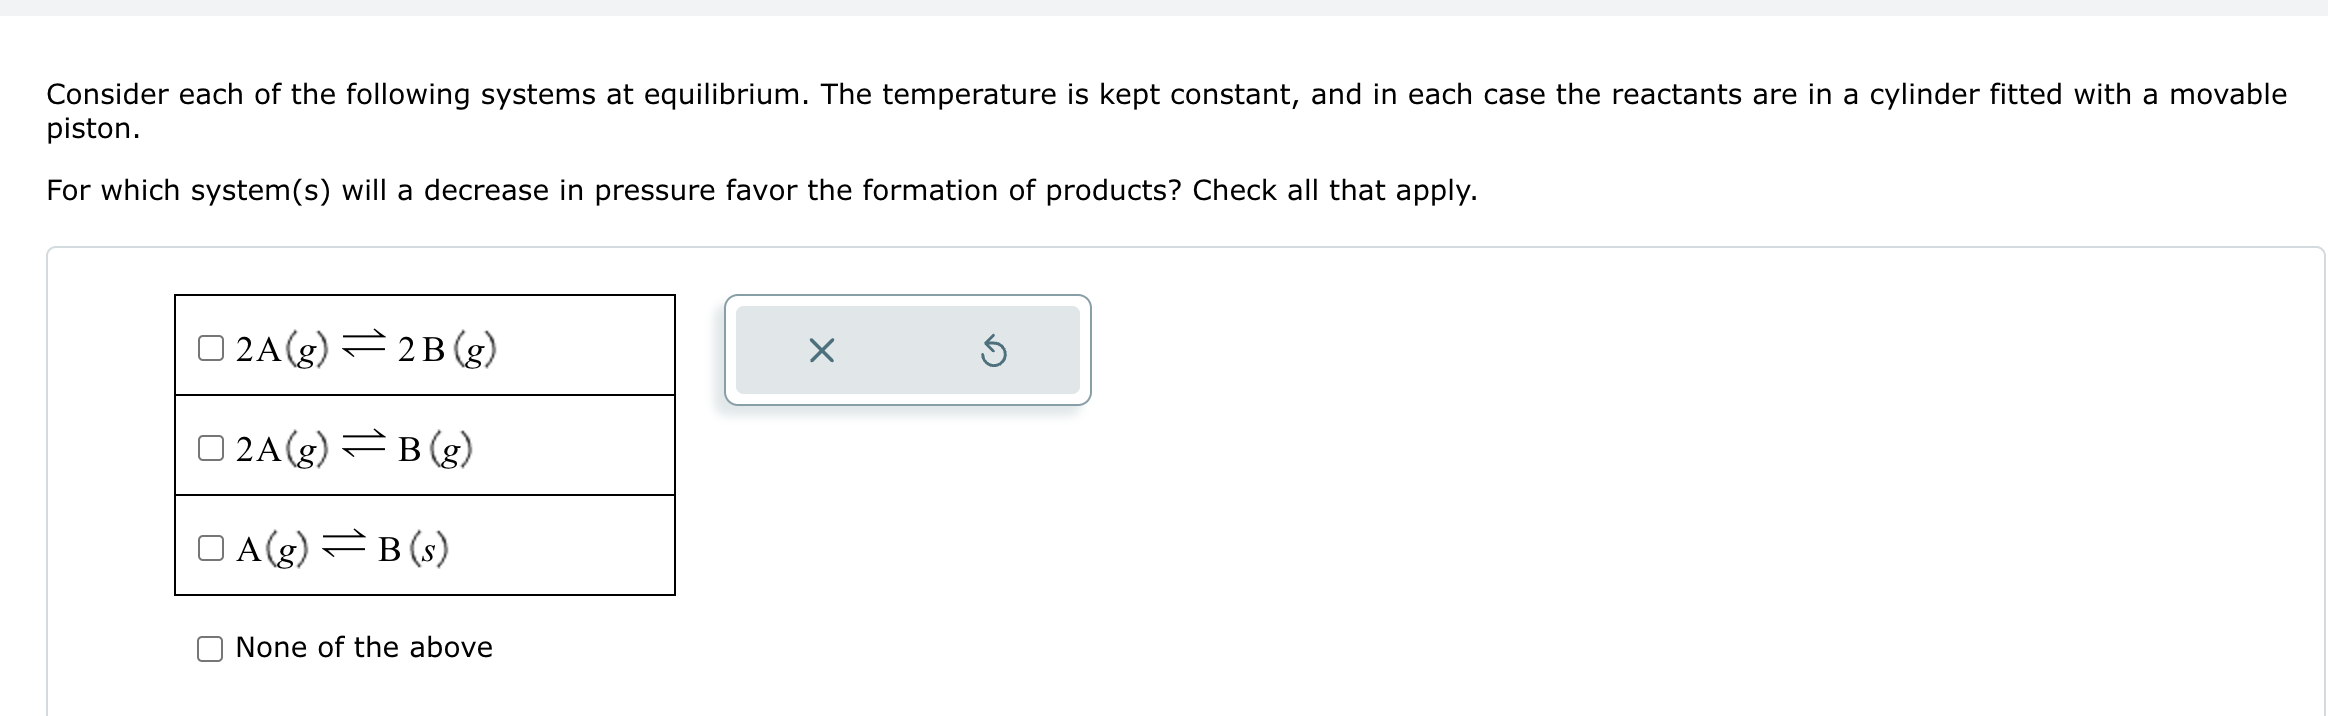Click the circular undo symbol beside the X
The height and width of the screenshot is (716, 2328).
click(994, 349)
